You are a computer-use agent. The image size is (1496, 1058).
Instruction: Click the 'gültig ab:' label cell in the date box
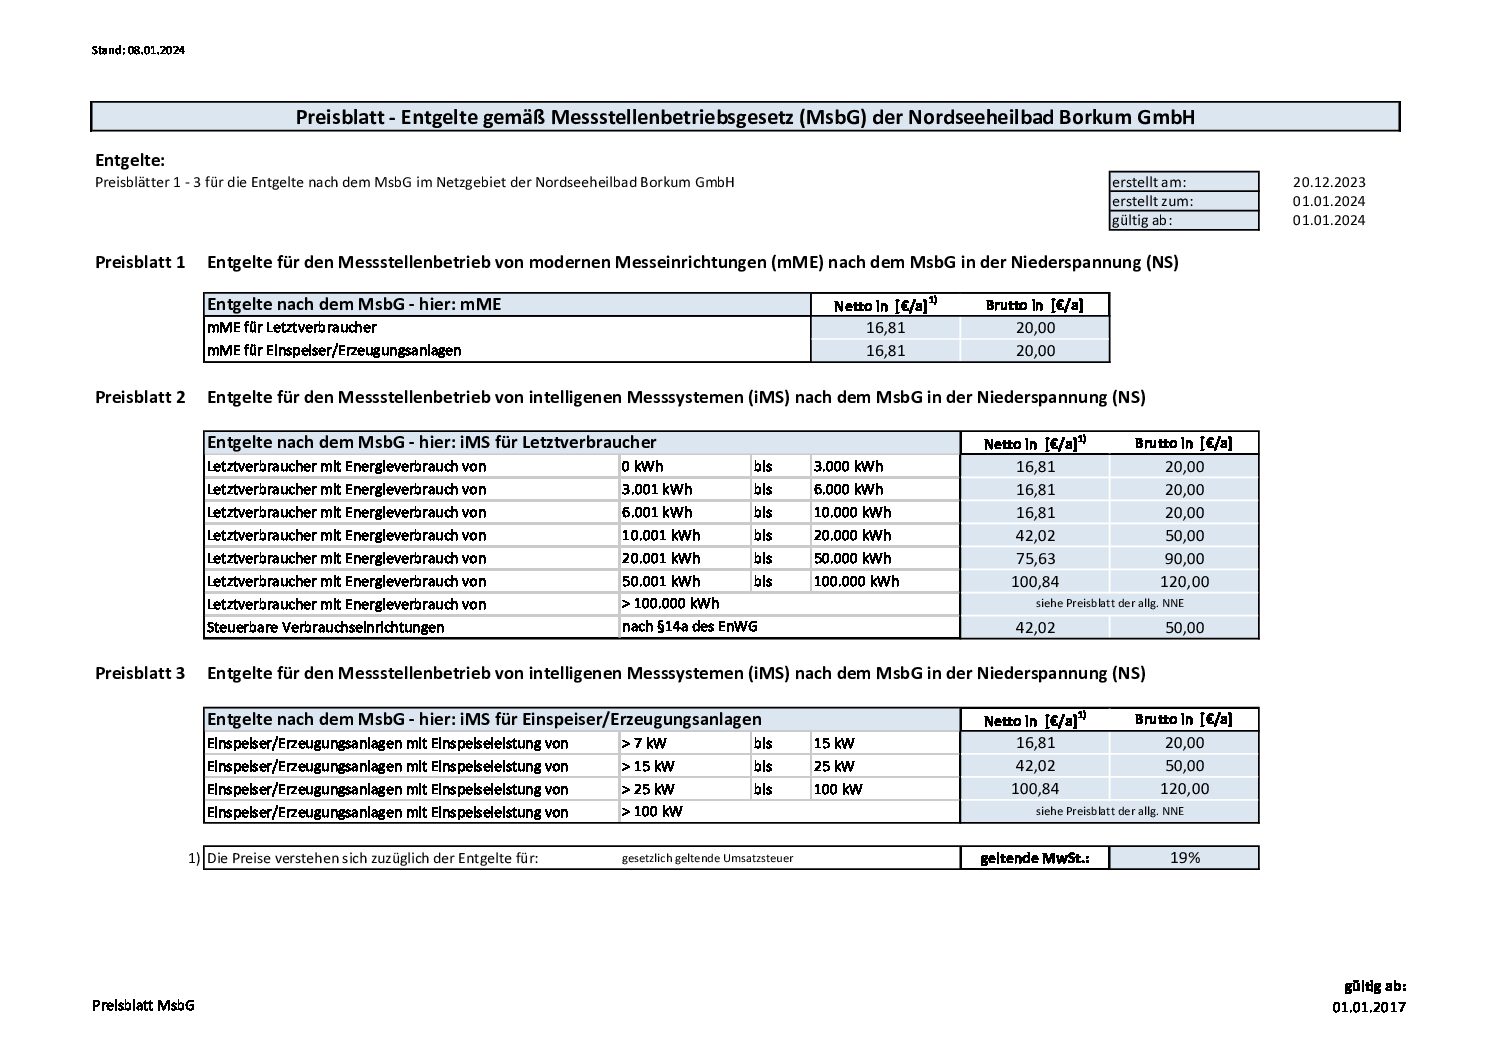pyautogui.click(x=1184, y=220)
